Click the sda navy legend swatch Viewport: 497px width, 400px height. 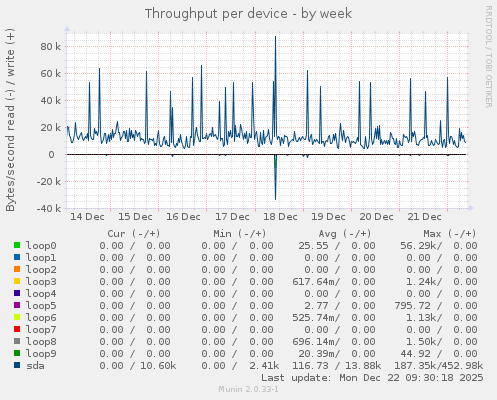click(x=17, y=365)
